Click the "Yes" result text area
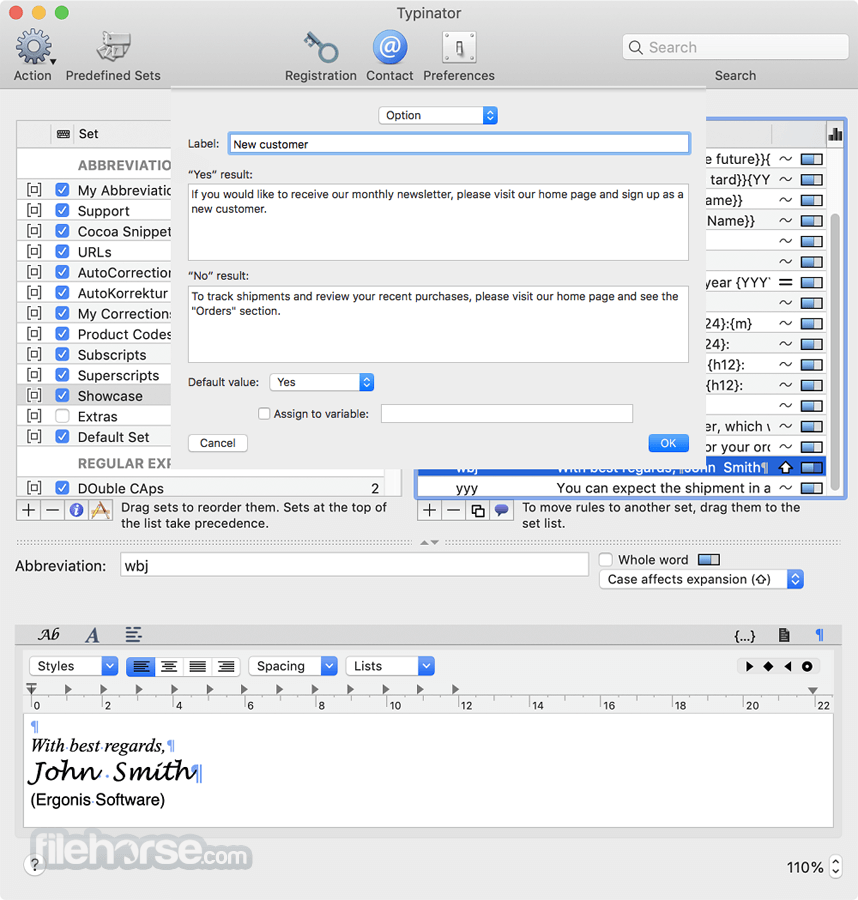The width and height of the screenshot is (858, 900). point(438,223)
